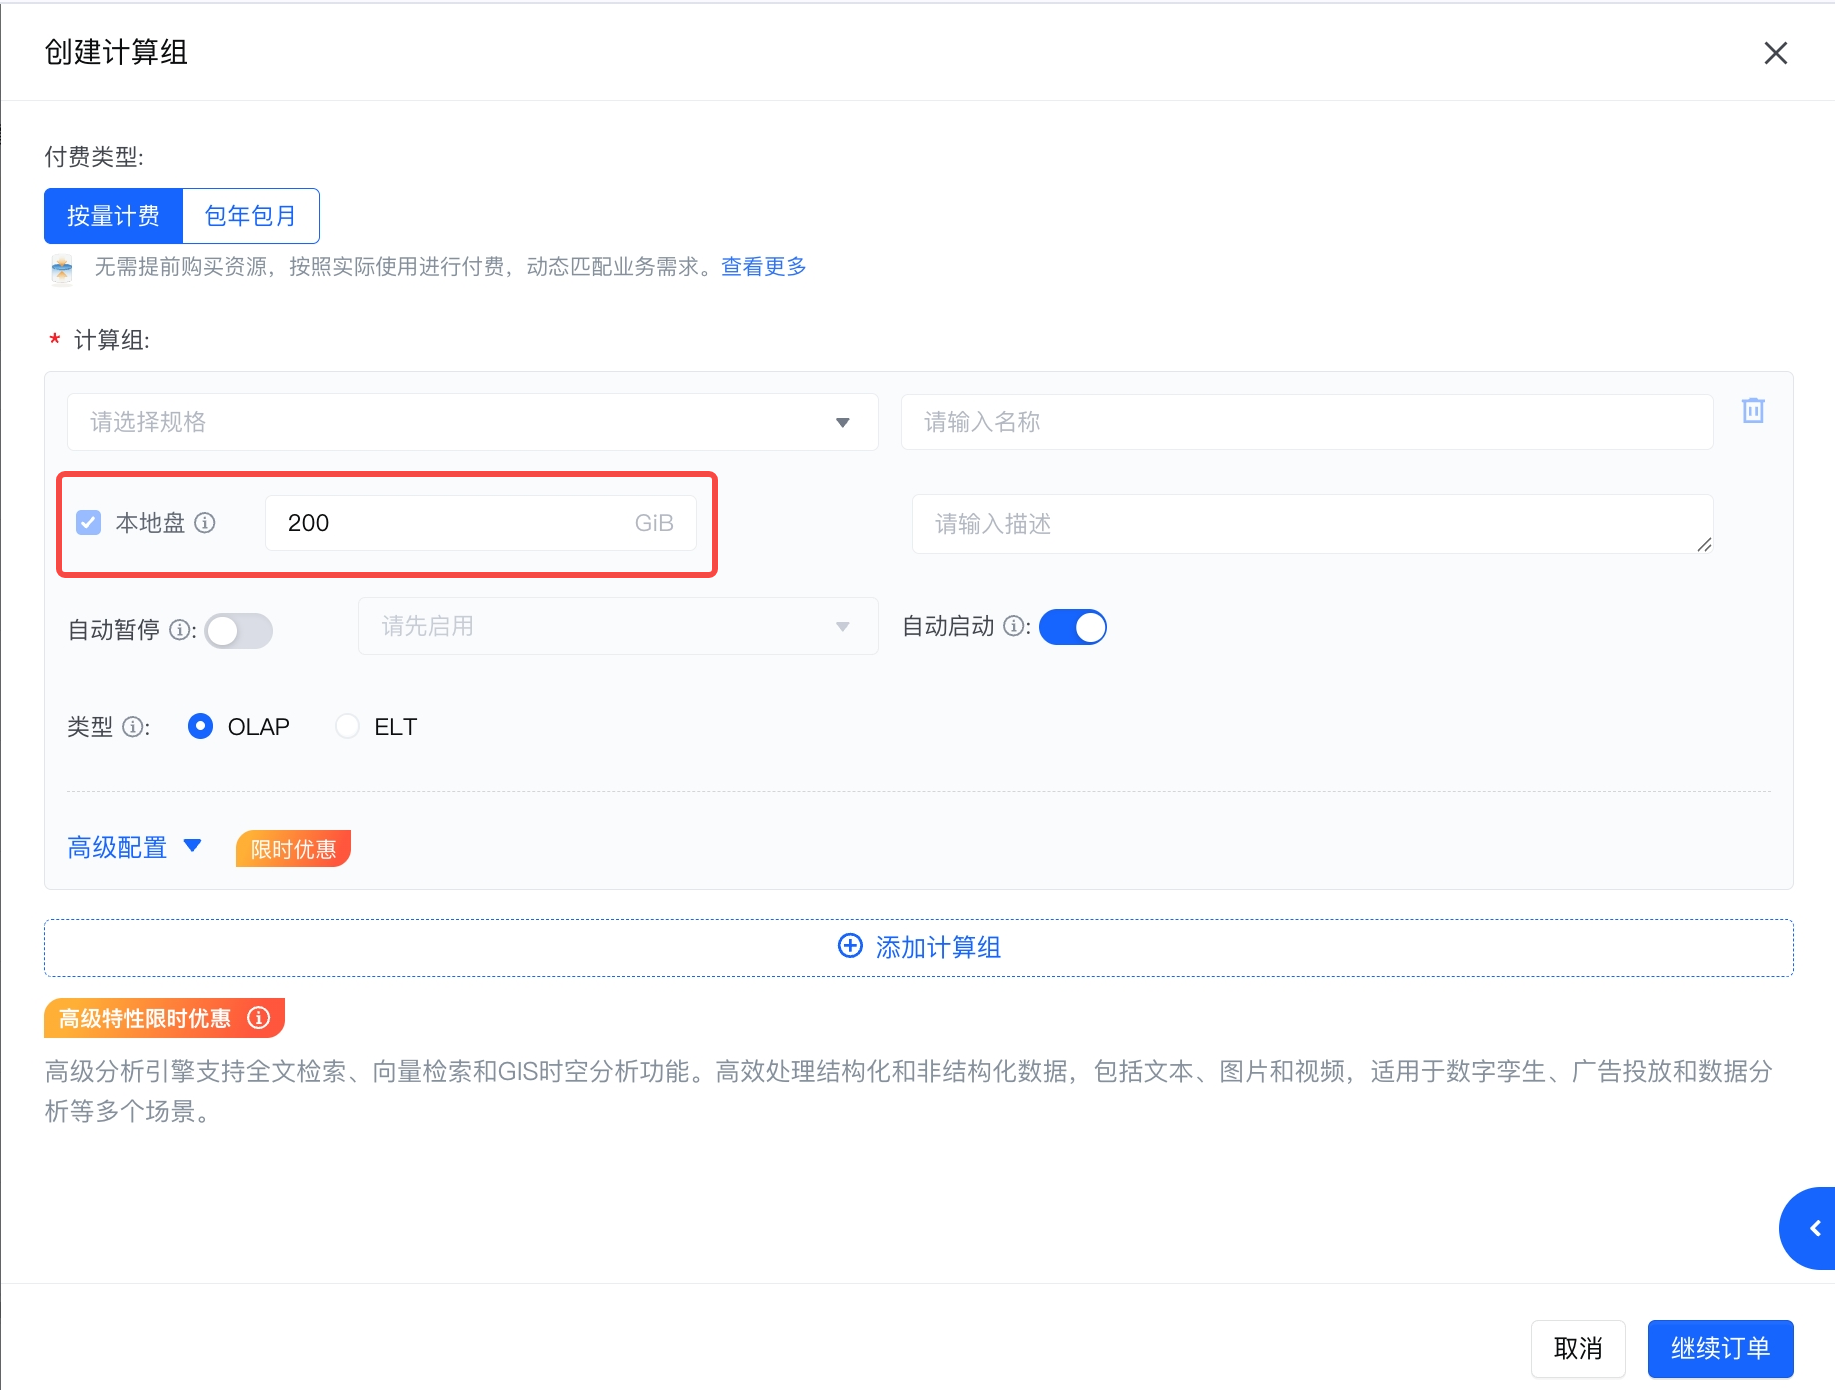The width and height of the screenshot is (1835, 1390).
Task: Click the 取消 button
Action: point(1578,1349)
